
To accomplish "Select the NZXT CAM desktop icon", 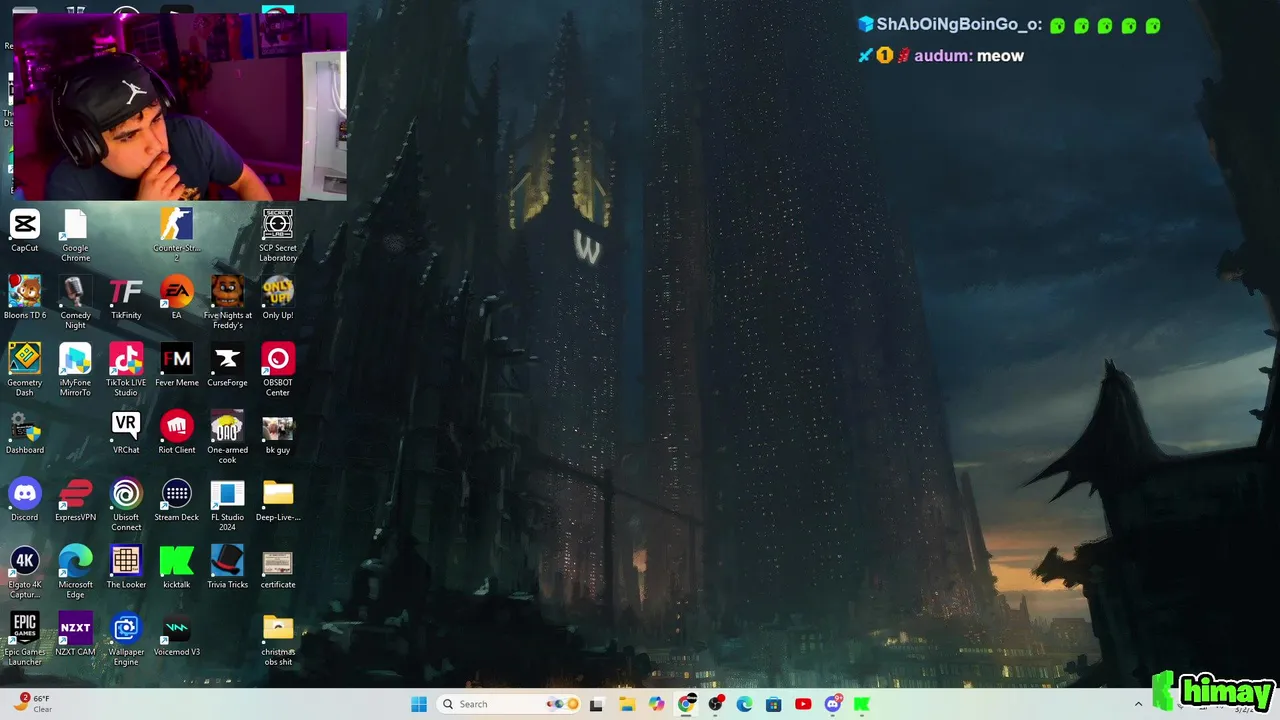I will tap(75, 634).
